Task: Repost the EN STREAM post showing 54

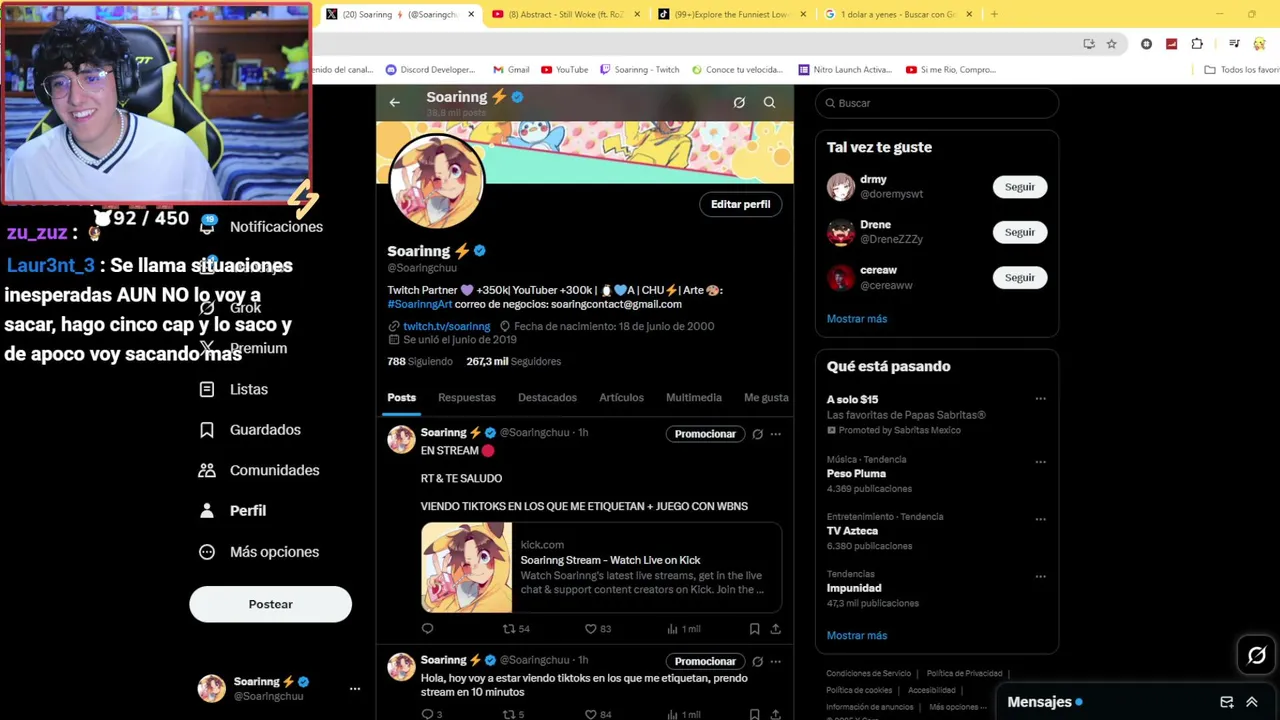Action: coord(516,629)
